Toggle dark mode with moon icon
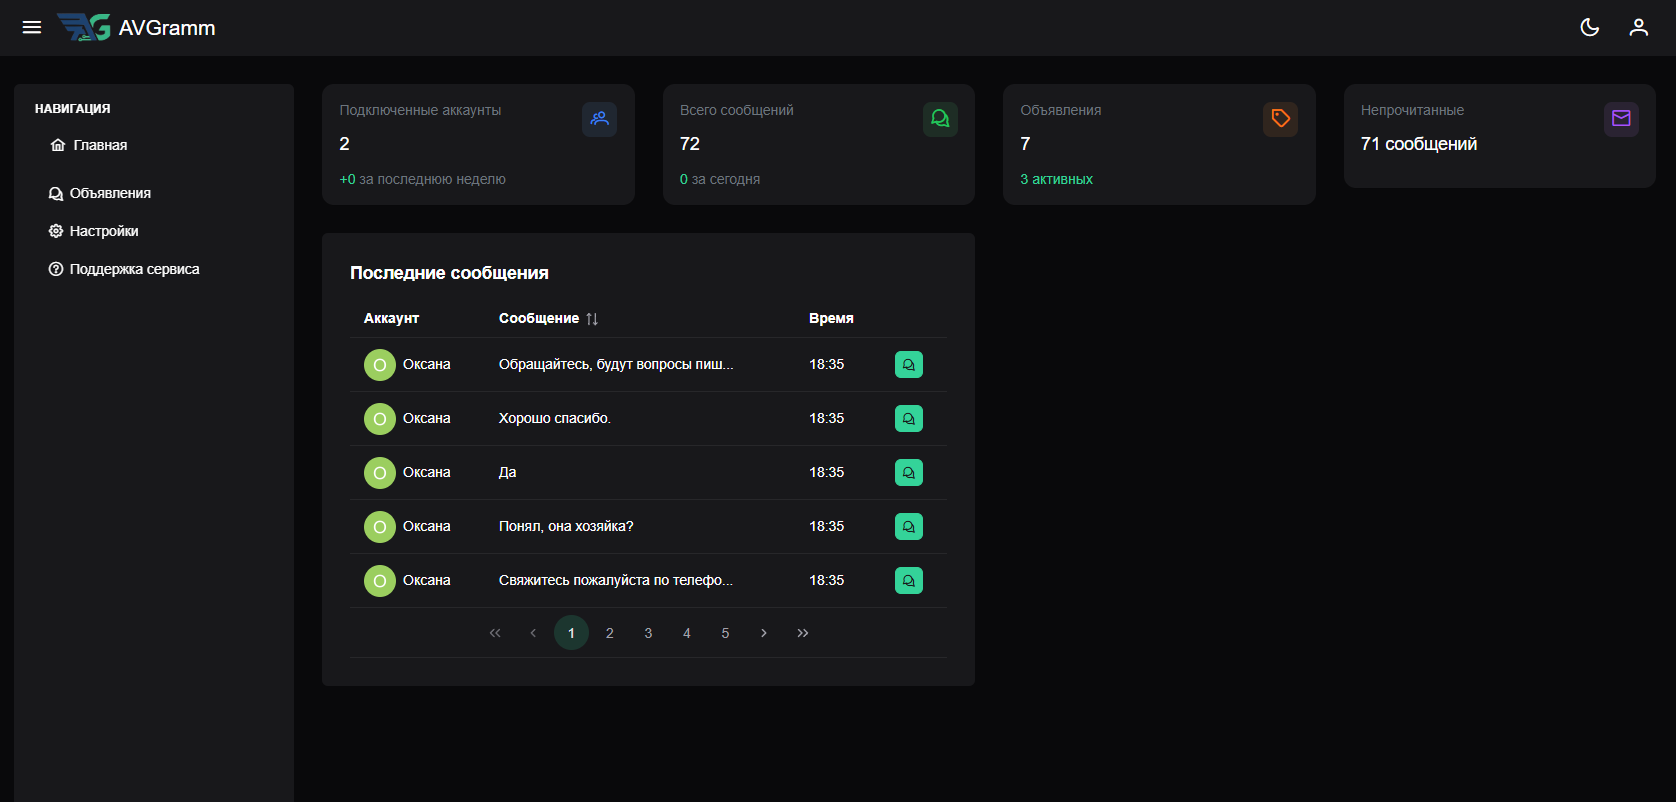The height and width of the screenshot is (802, 1676). coord(1589,27)
